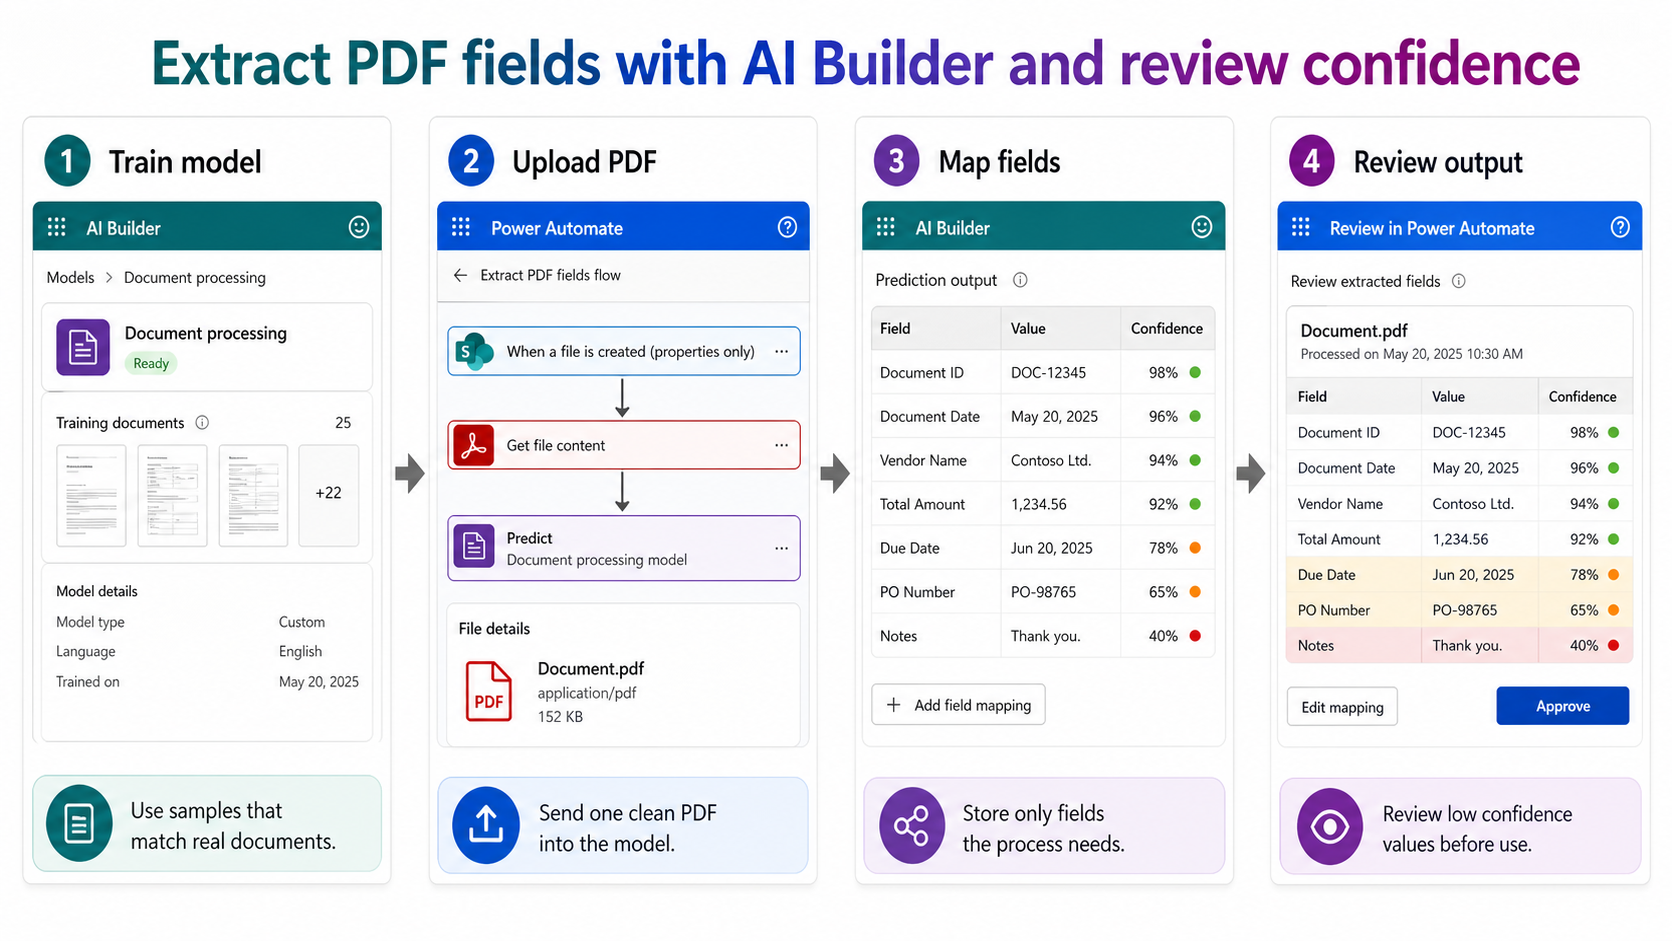Select When a file is created trigger card
Viewport: 1672px width, 941px height.
coord(624,351)
